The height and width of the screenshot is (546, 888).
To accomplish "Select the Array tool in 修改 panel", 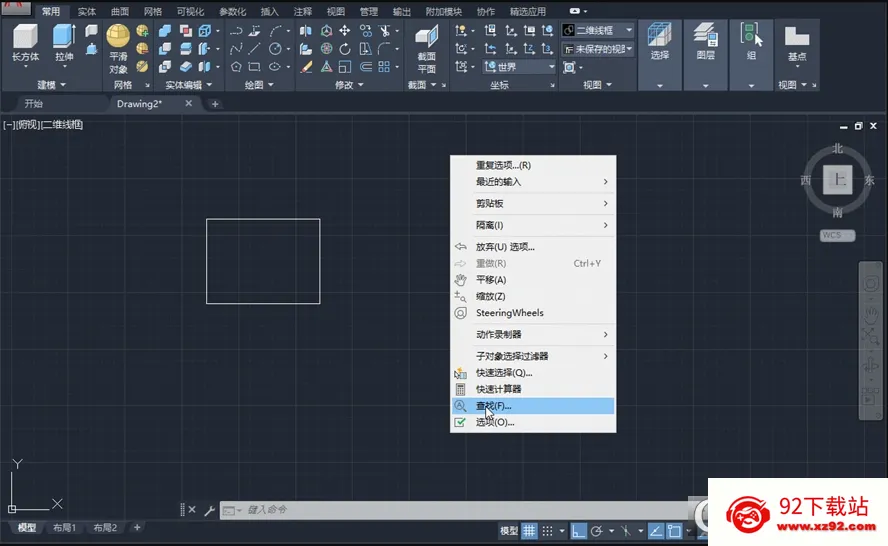I will pos(384,67).
